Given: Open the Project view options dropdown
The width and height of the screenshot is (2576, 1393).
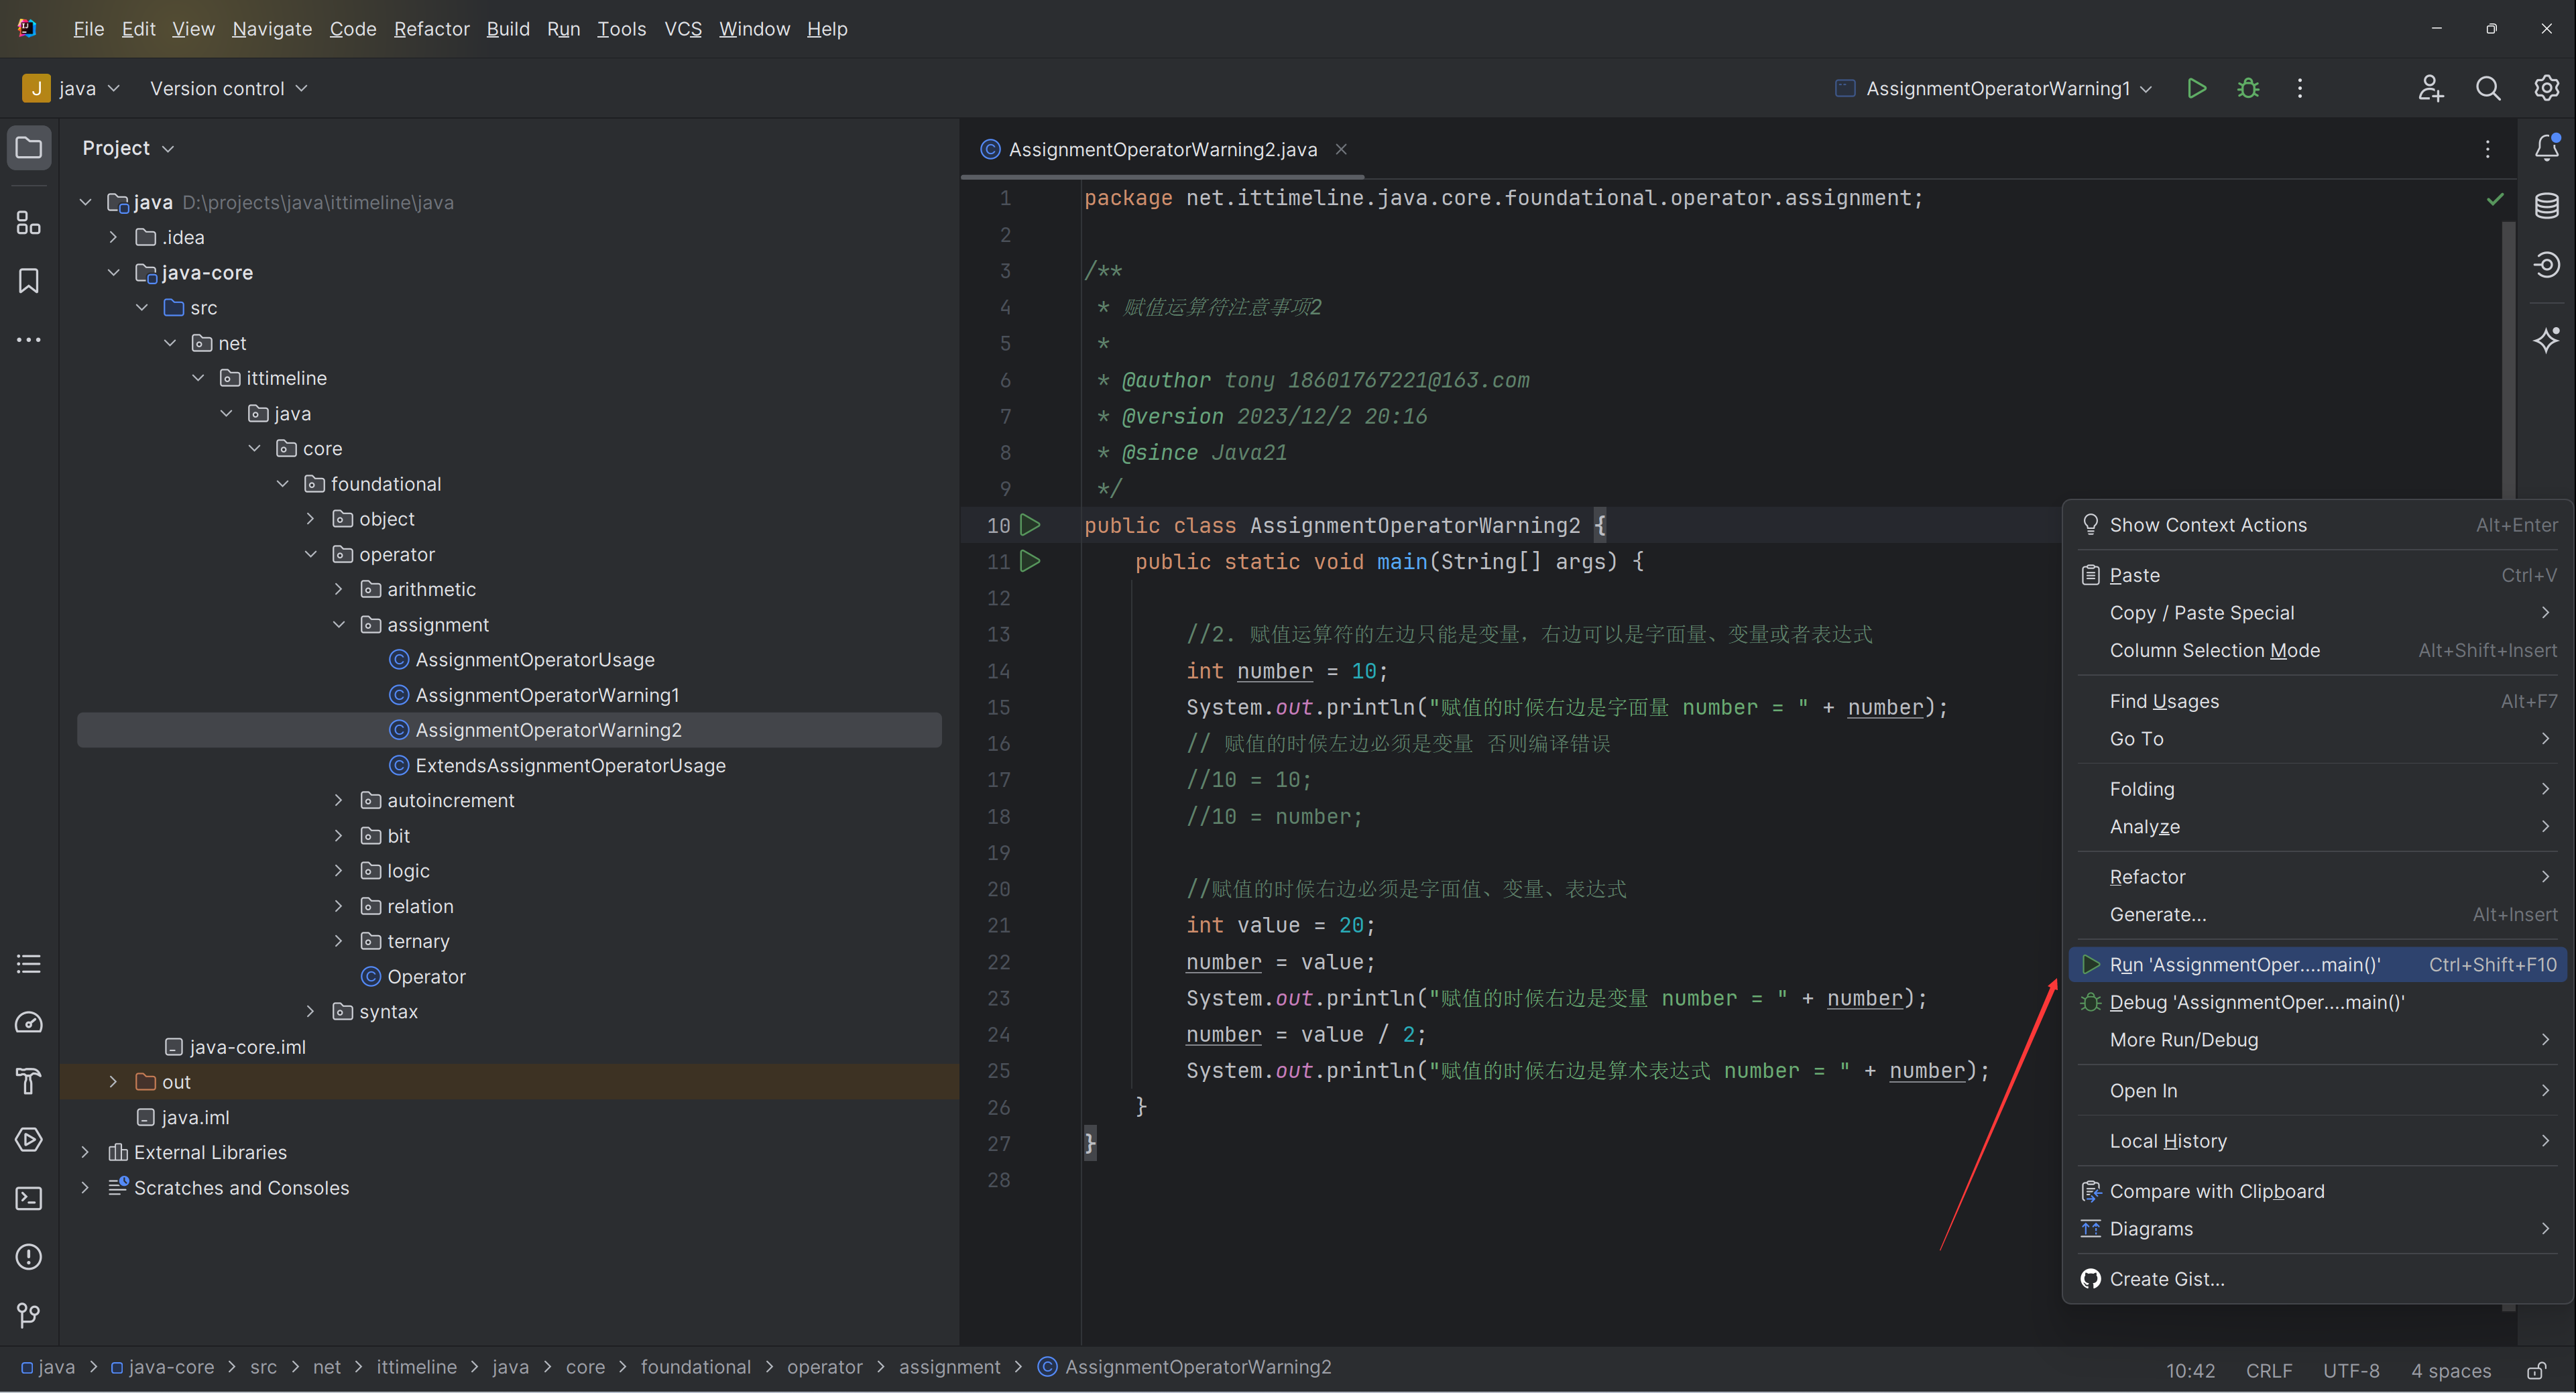Looking at the screenshot, I should pyautogui.click(x=128, y=148).
